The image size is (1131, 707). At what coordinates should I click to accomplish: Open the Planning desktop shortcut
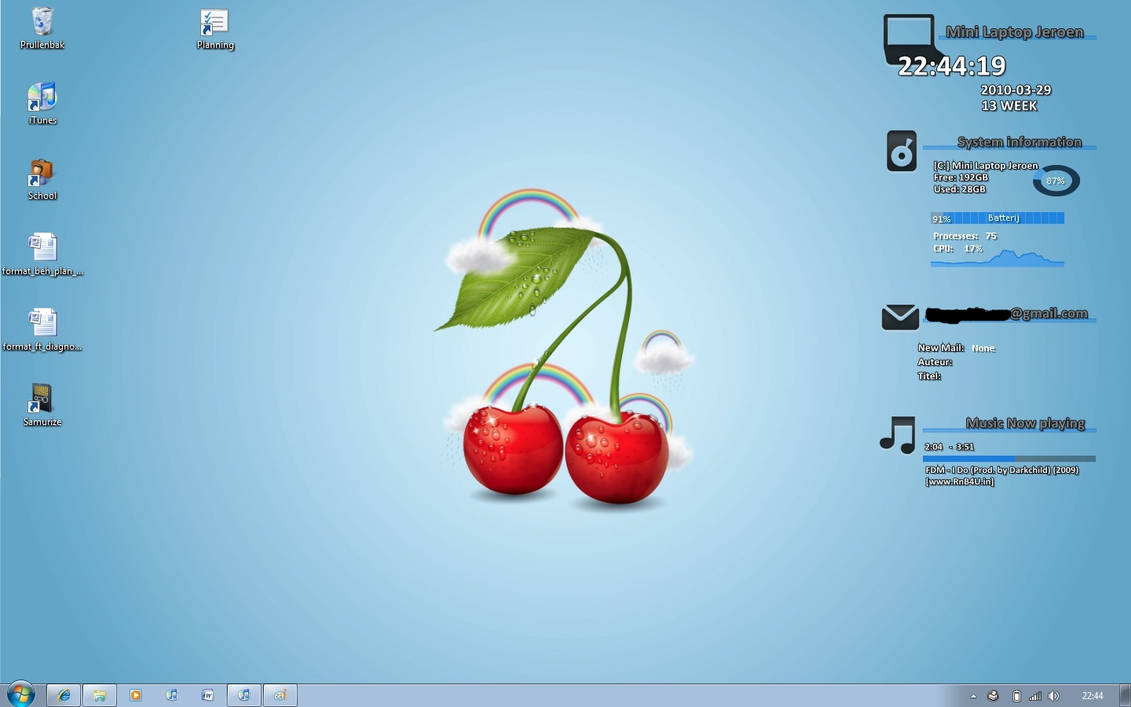(215, 29)
